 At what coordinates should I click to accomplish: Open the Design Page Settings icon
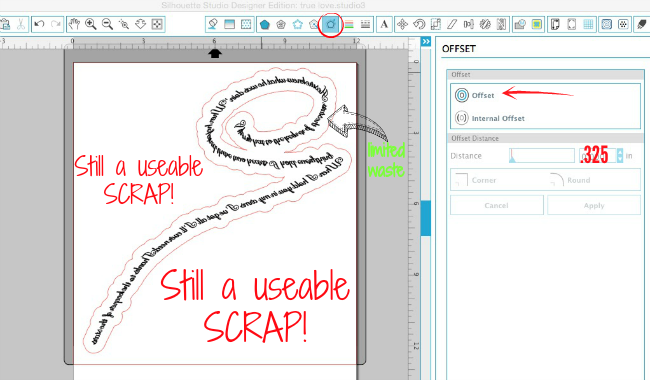click(555, 24)
